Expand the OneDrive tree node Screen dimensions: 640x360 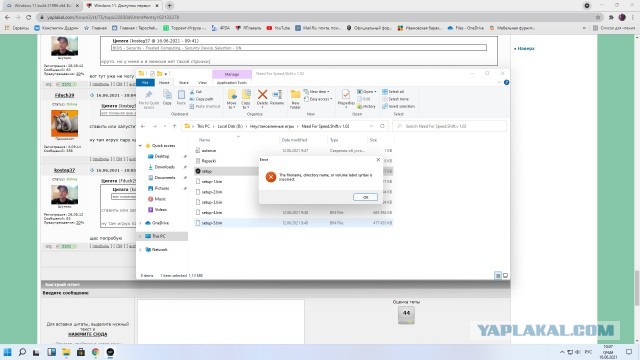click(x=141, y=223)
